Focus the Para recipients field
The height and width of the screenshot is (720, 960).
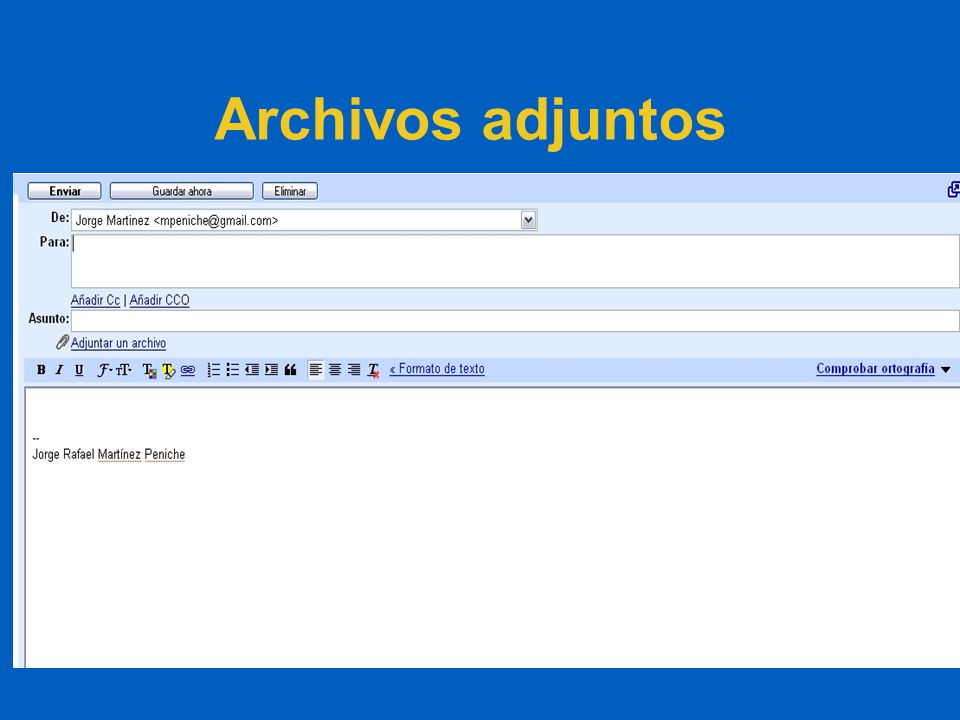coord(515,261)
